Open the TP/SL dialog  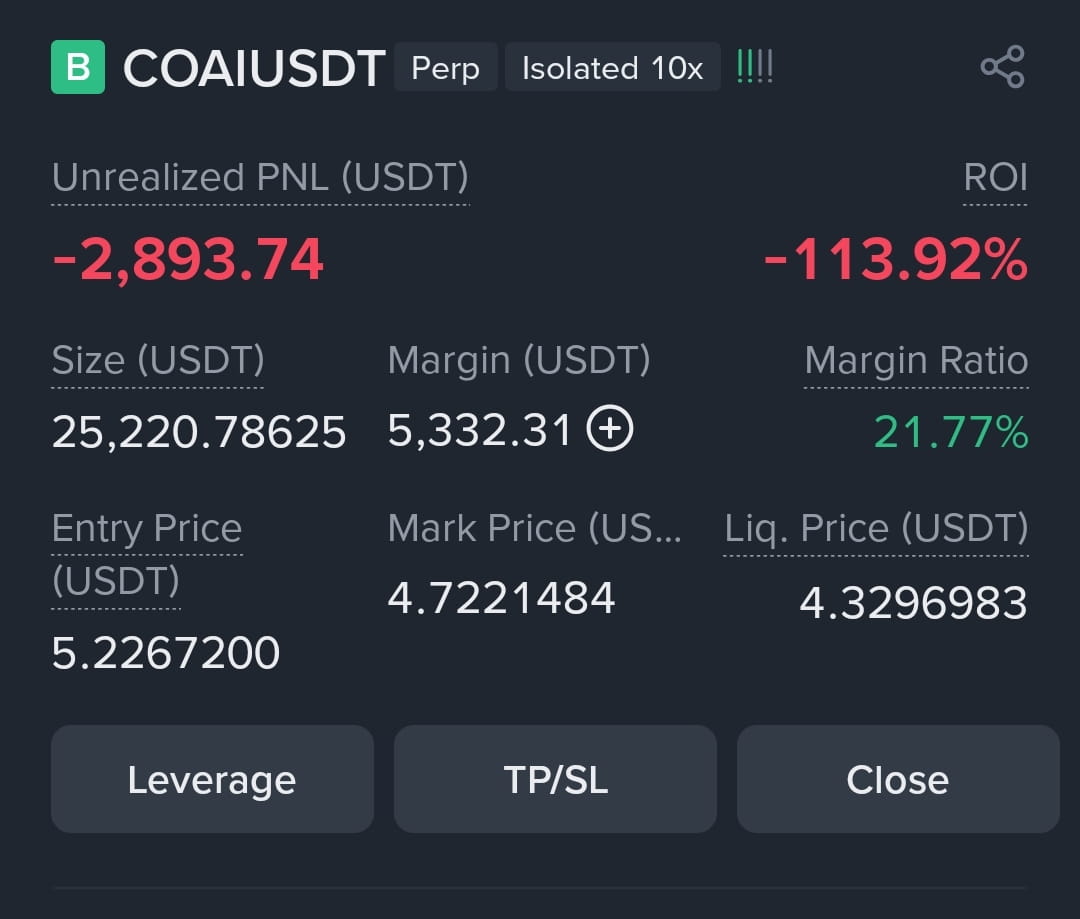coord(555,779)
